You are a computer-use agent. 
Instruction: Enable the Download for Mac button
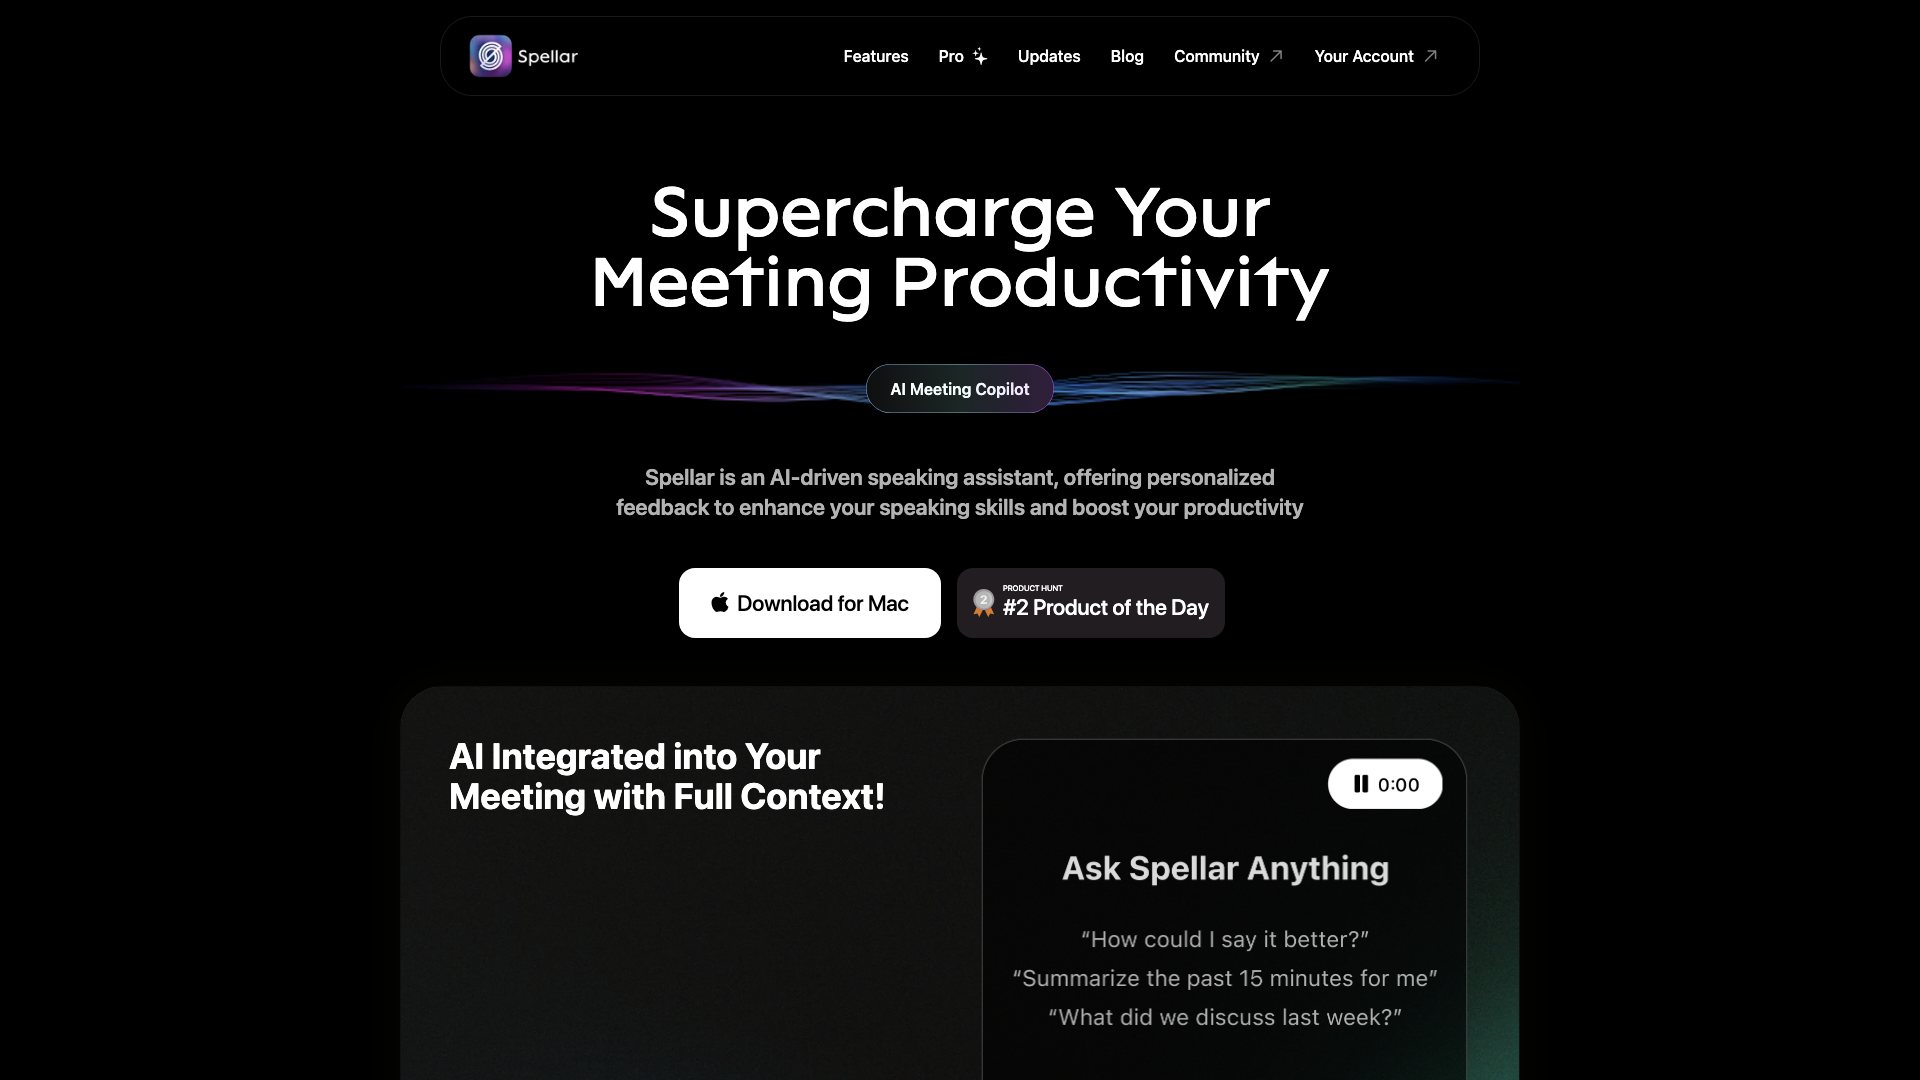coord(810,603)
